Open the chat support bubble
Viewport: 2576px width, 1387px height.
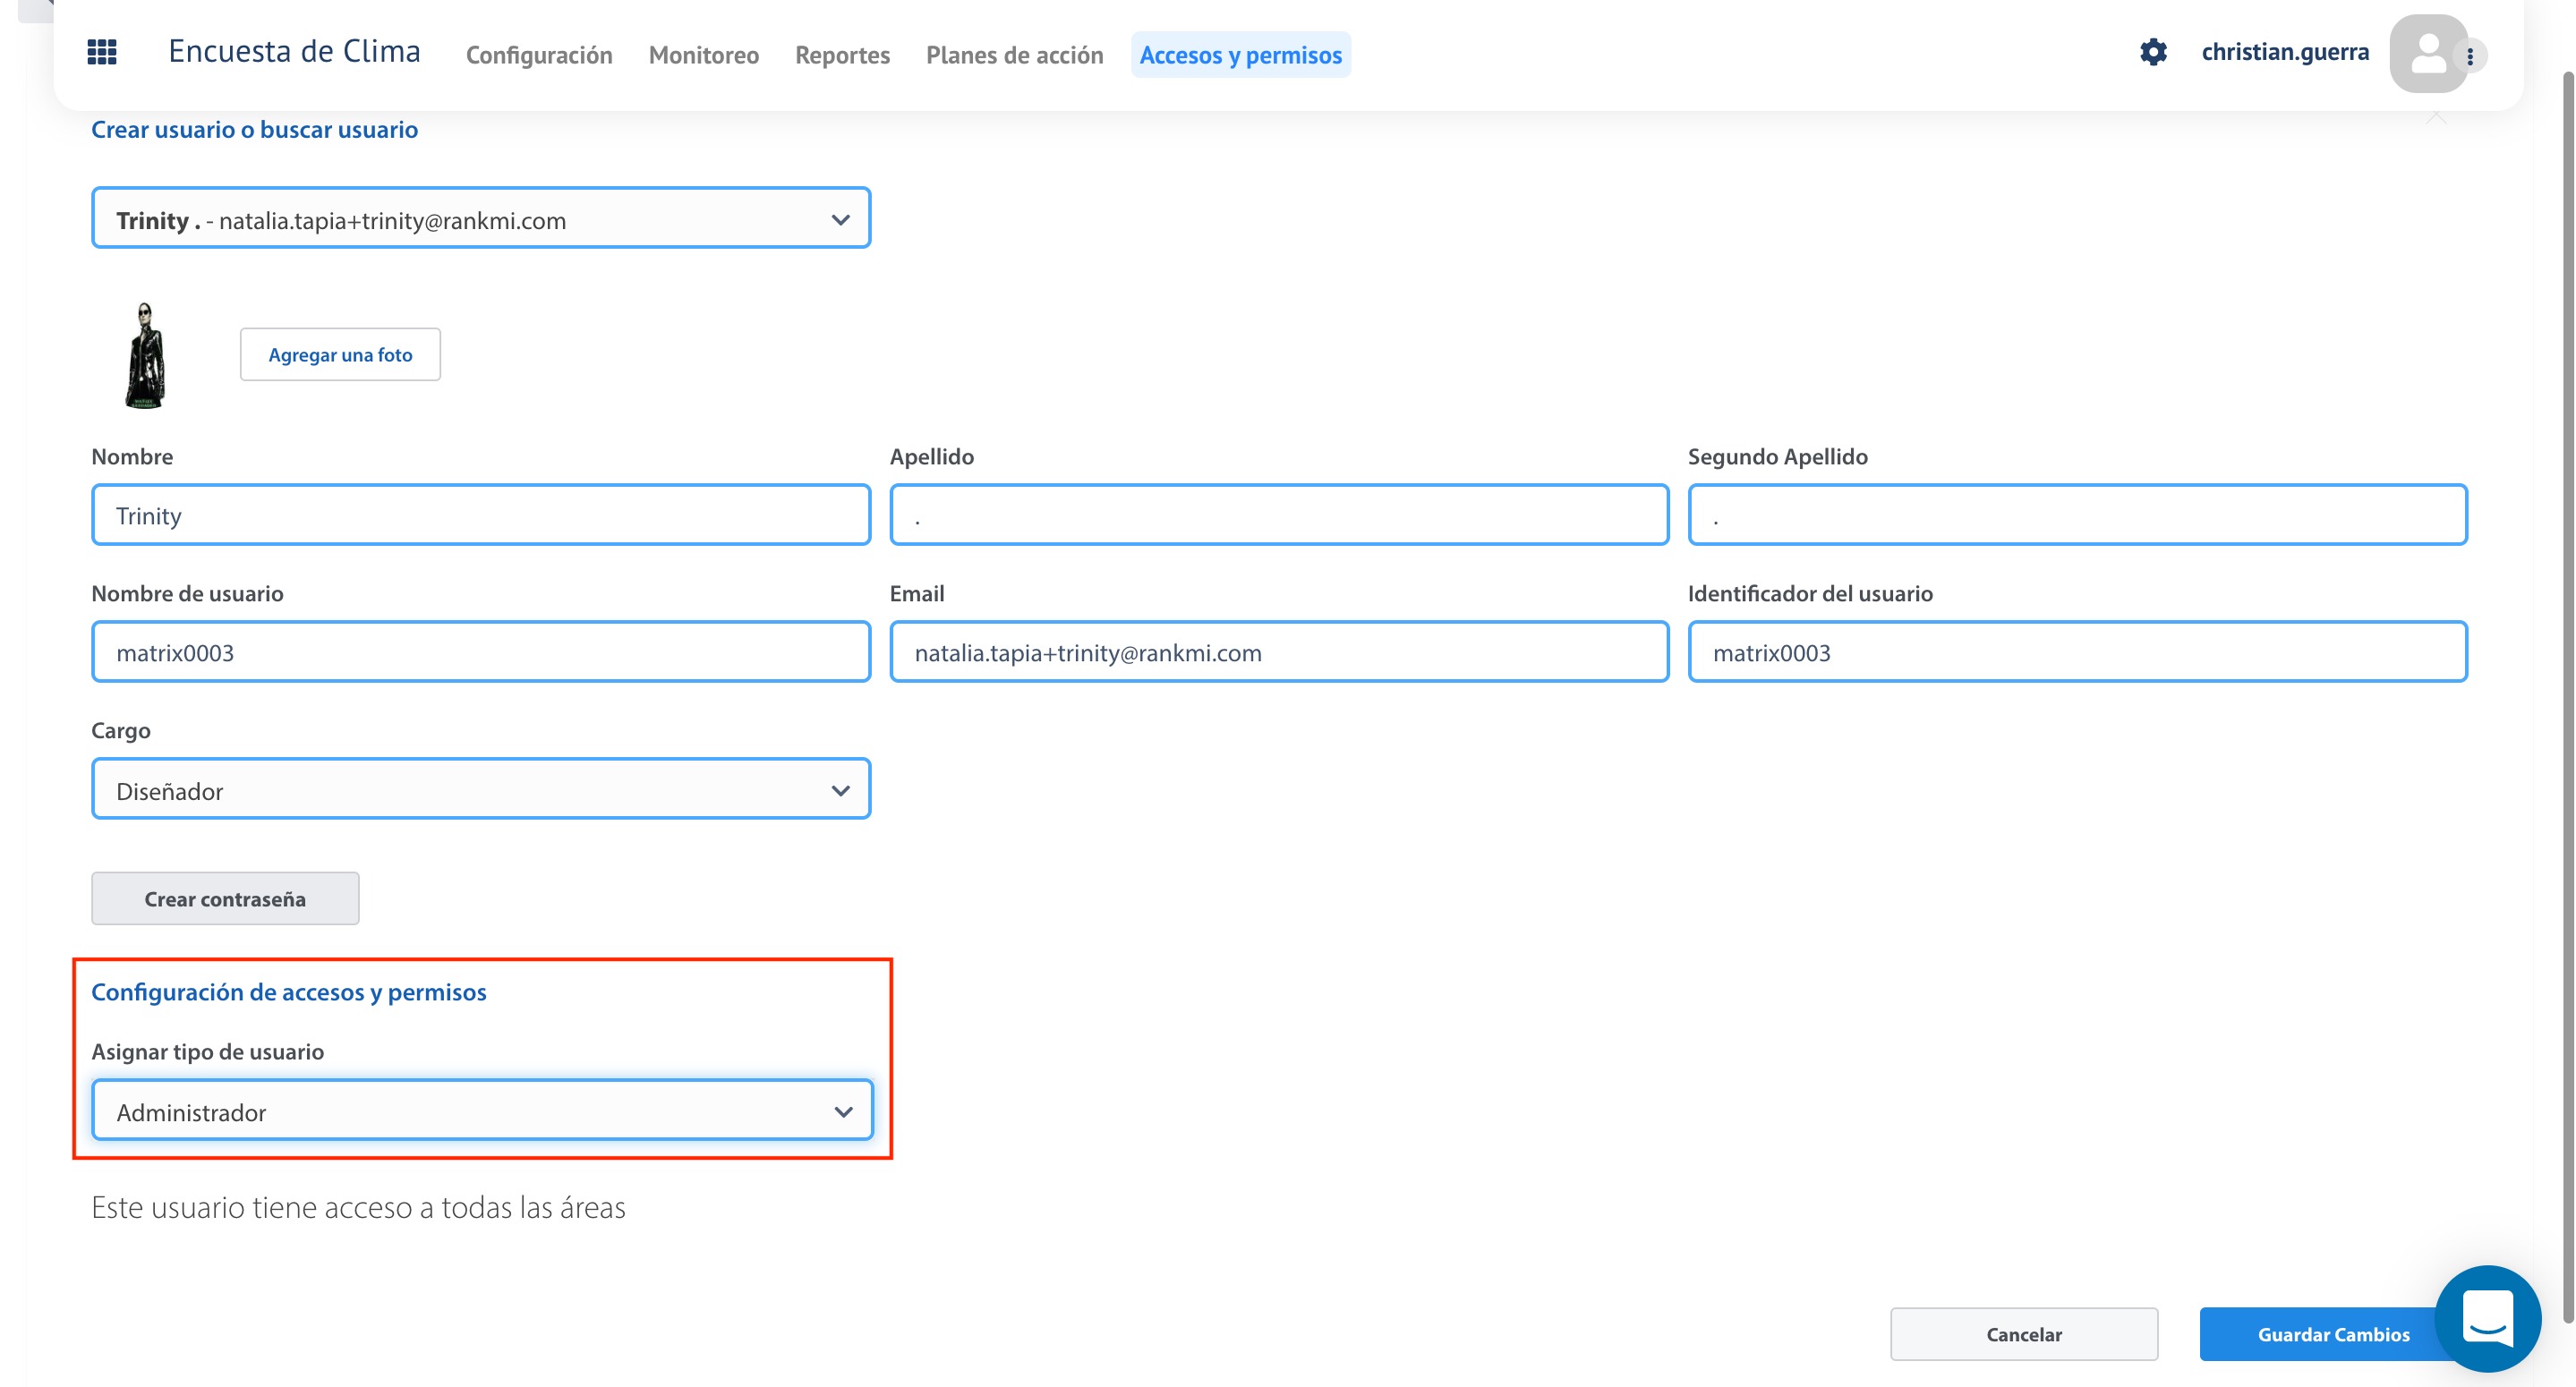click(x=2487, y=1318)
